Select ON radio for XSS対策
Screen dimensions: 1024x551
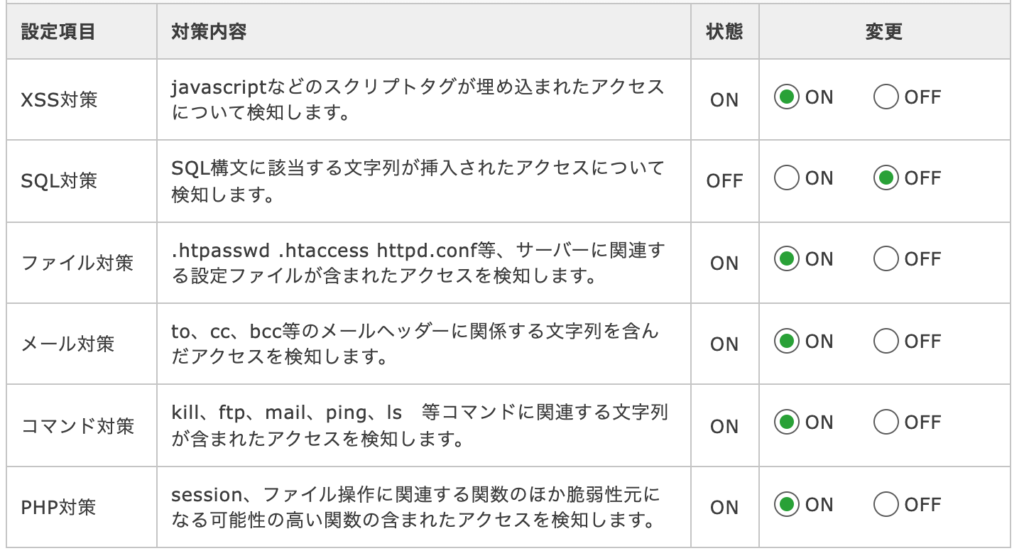point(786,97)
